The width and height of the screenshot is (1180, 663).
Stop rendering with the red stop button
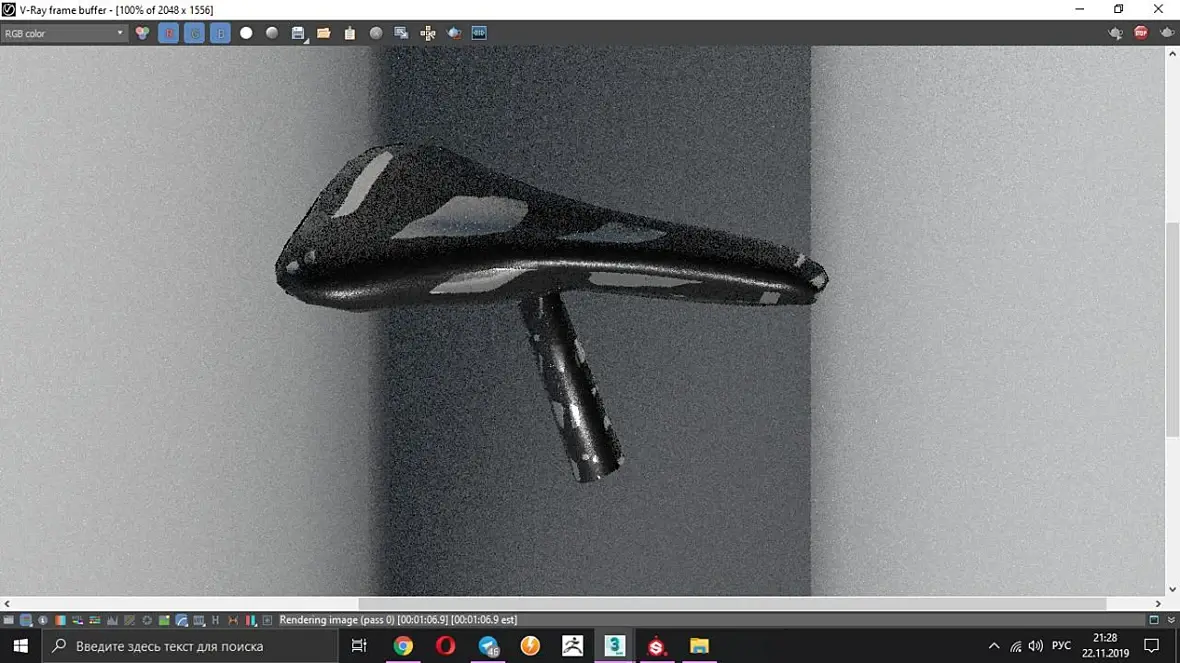pos(1141,33)
